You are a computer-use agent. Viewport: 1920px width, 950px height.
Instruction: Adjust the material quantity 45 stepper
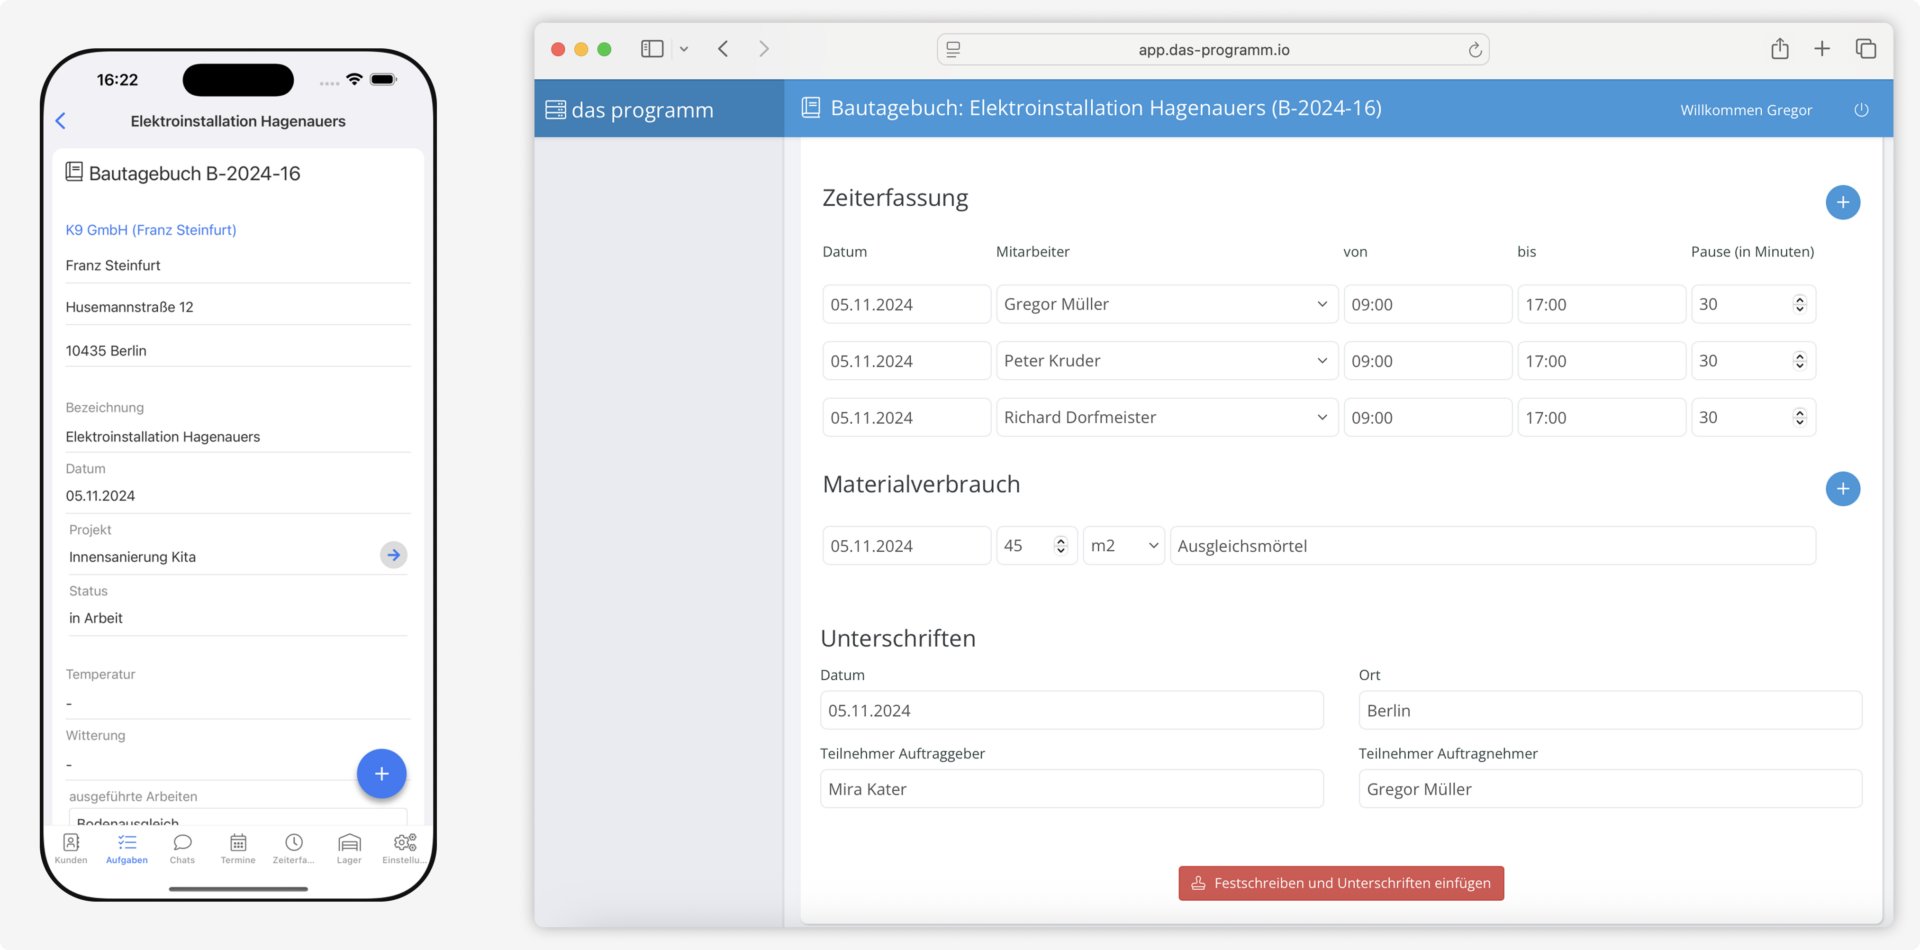(1060, 546)
